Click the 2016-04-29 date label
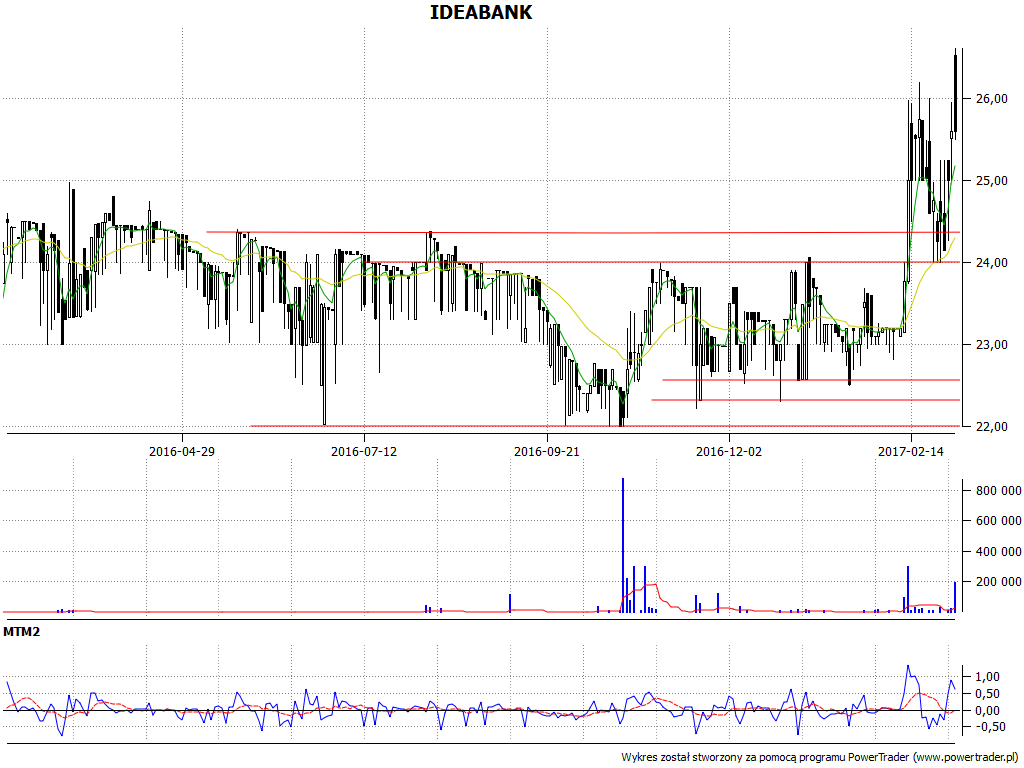This screenshot has width=1024, height=768. point(182,451)
